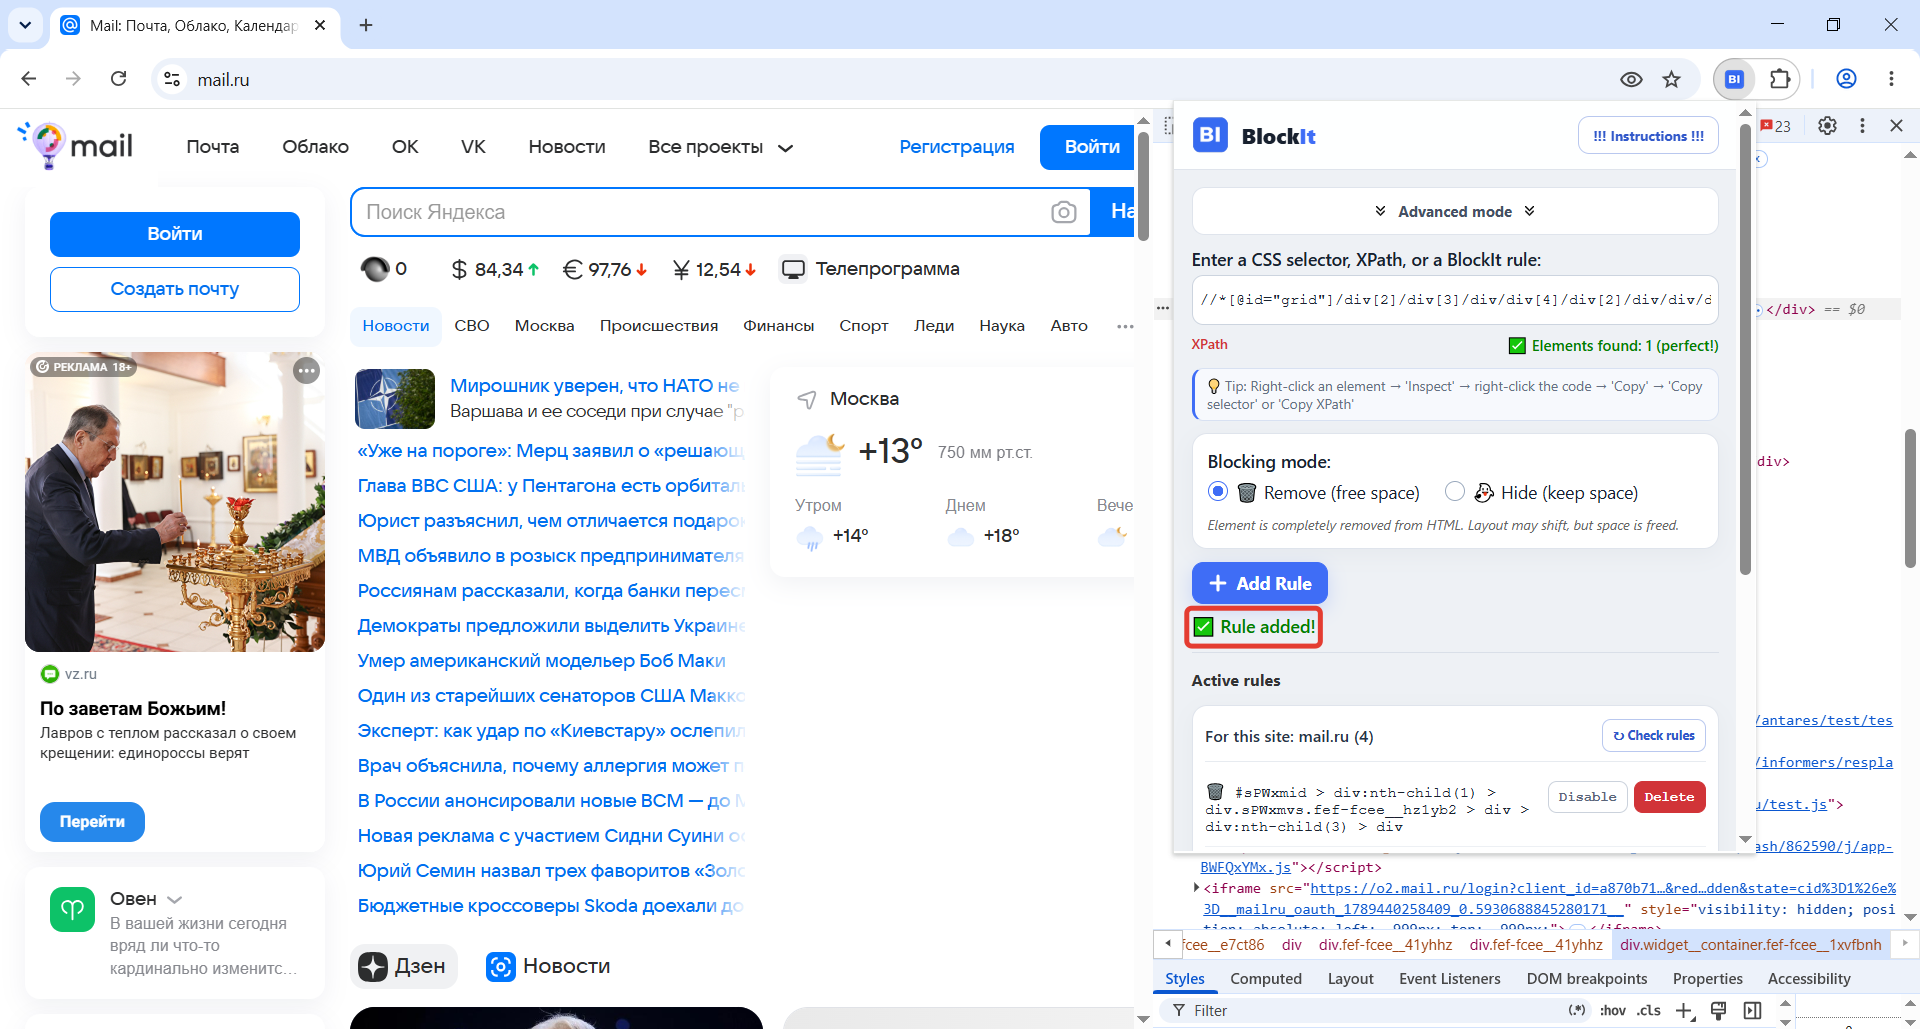This screenshot has width=1920, height=1029.
Task: Click Check rules button
Action: pos(1653,736)
